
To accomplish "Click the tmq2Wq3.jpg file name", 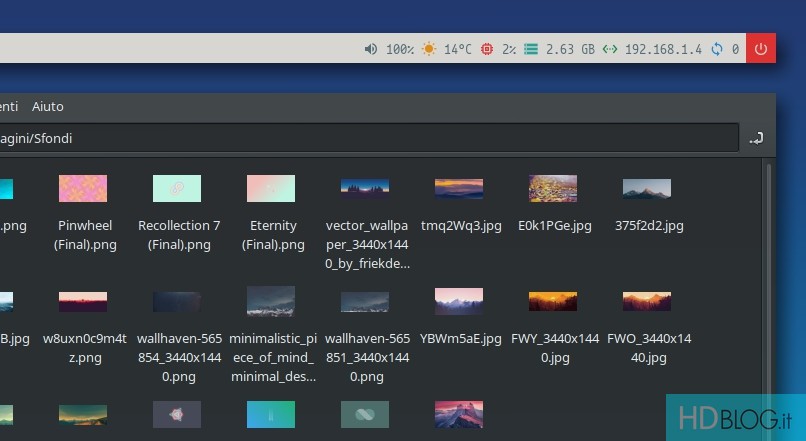I will point(461,226).
